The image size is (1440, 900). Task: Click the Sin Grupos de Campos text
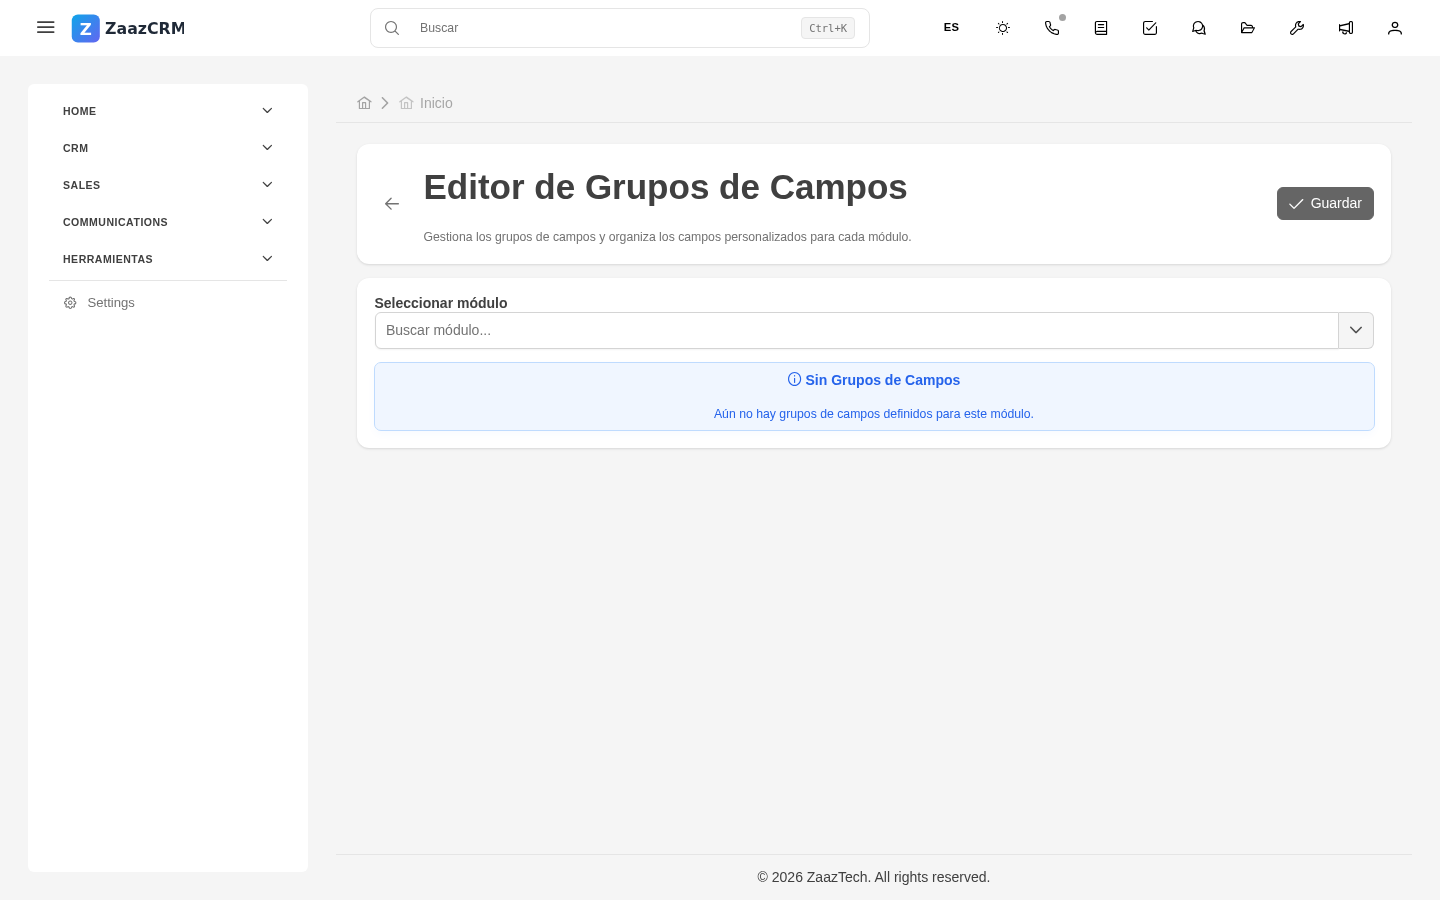[x=883, y=380]
